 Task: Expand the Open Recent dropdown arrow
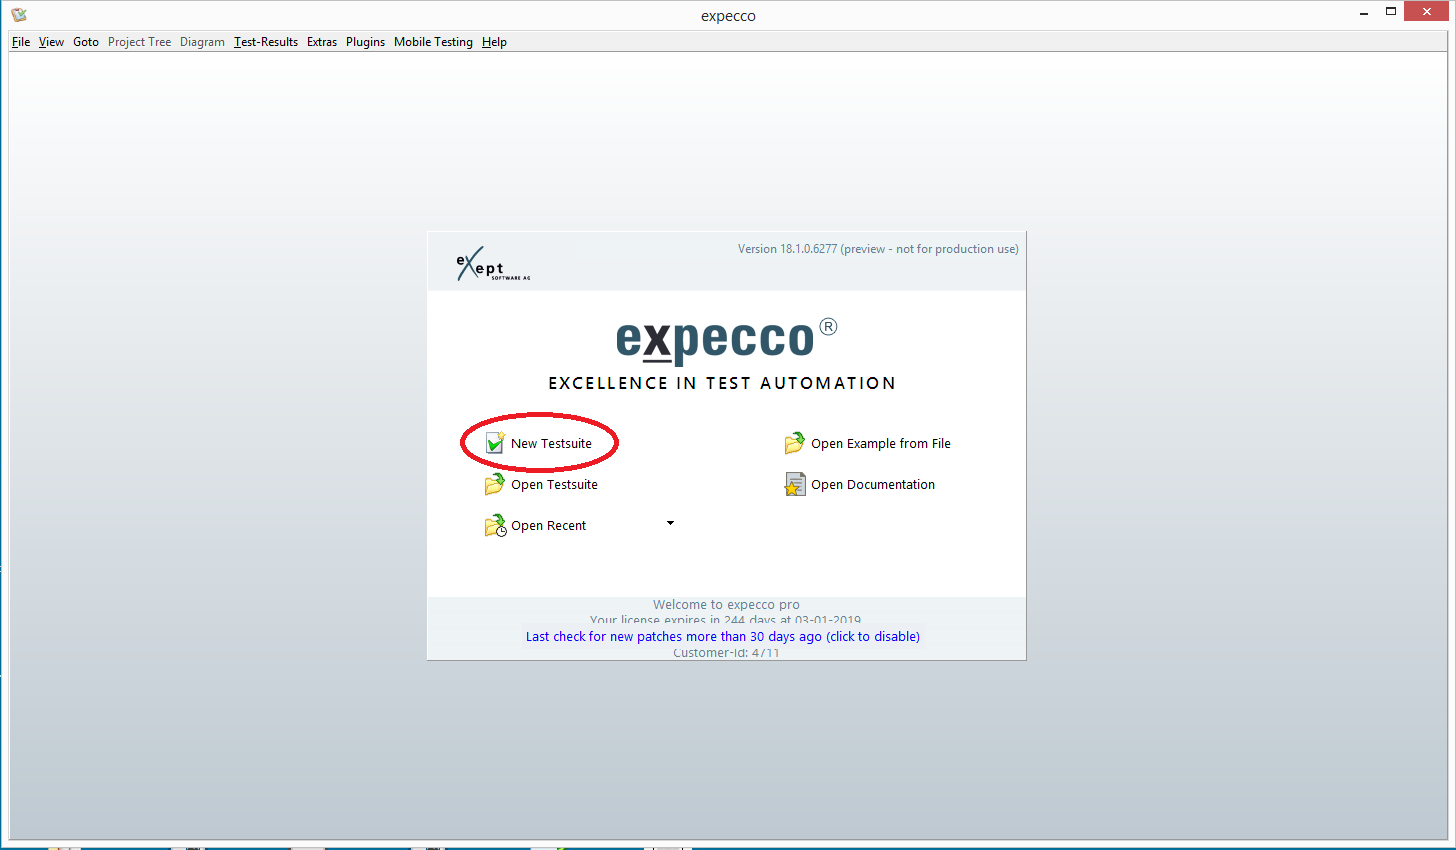670,523
